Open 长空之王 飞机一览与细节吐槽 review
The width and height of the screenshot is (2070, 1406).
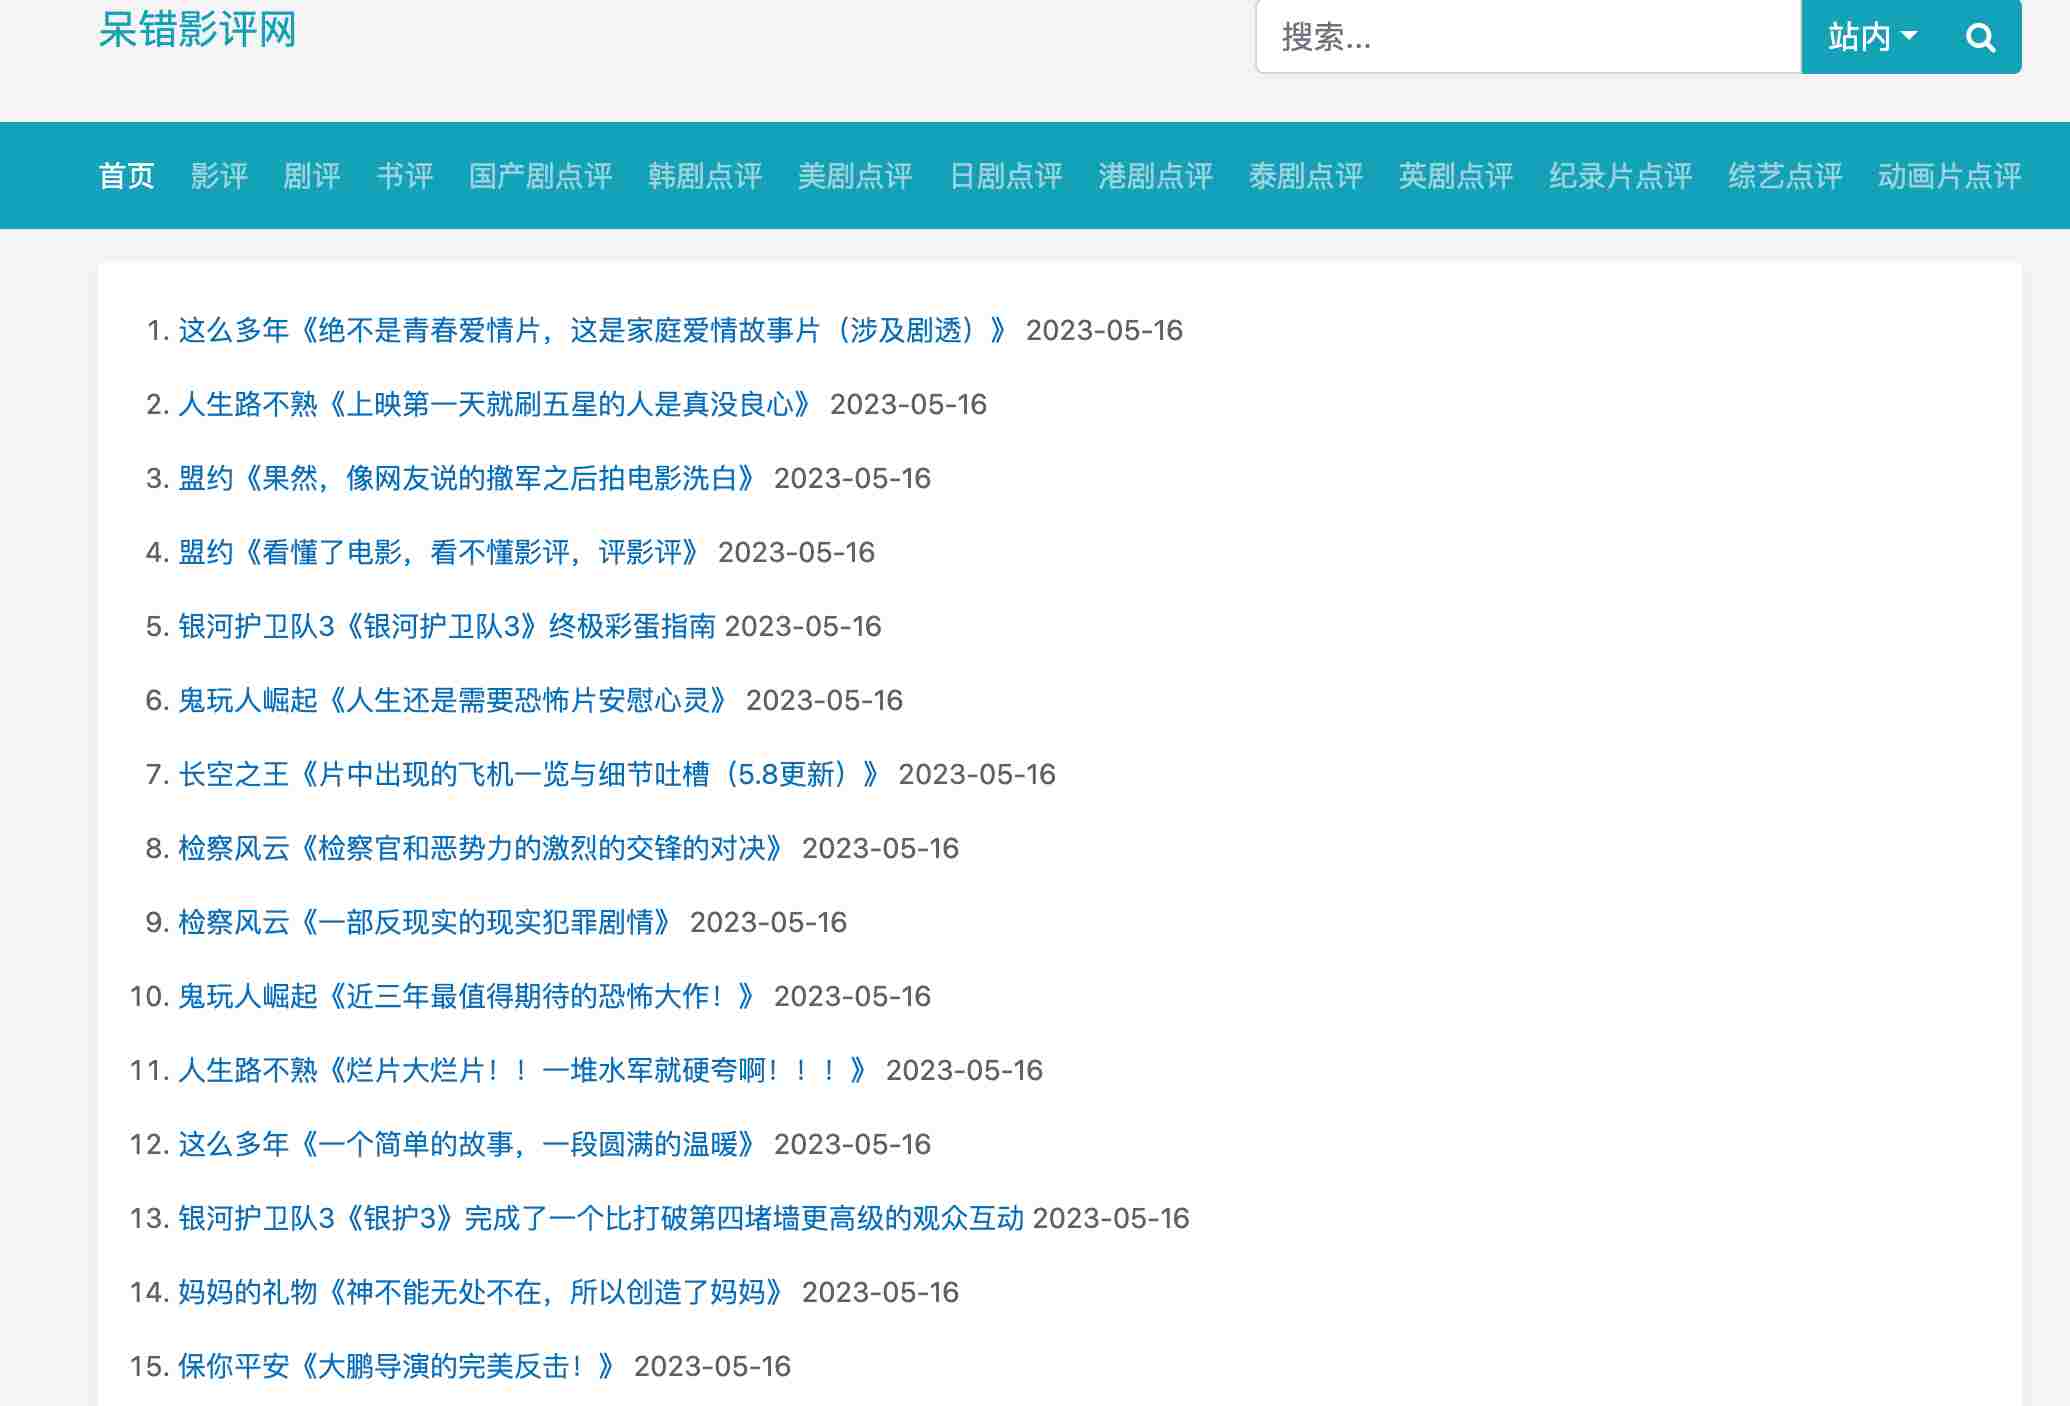pos(530,775)
